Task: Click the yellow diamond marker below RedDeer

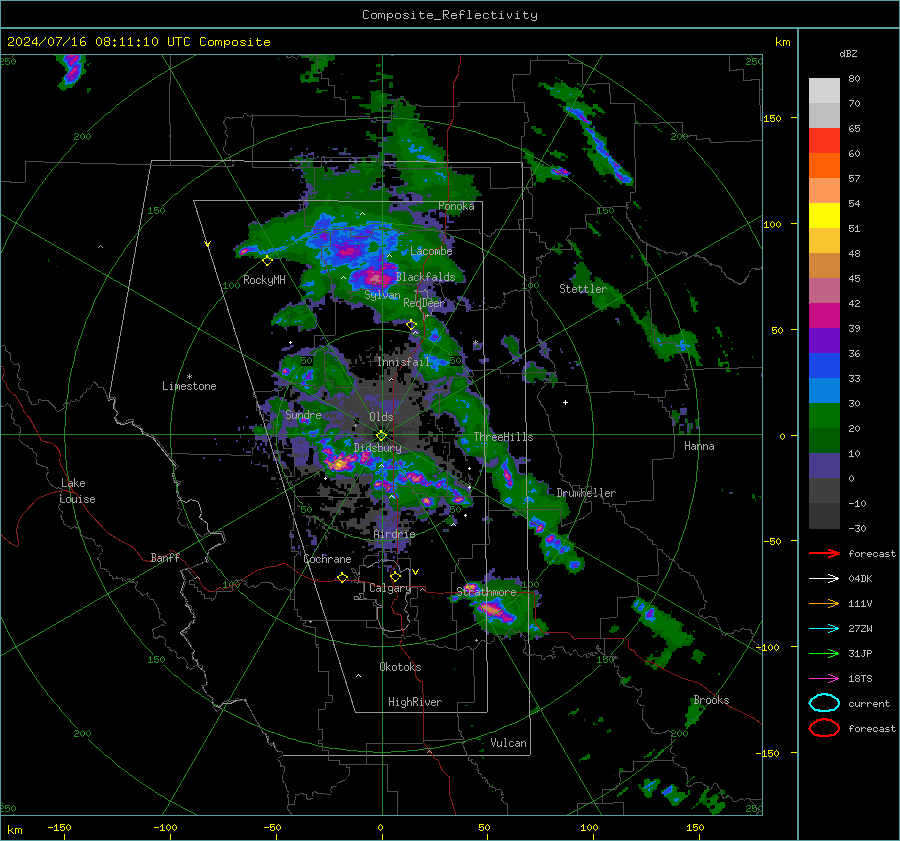Action: (x=411, y=325)
